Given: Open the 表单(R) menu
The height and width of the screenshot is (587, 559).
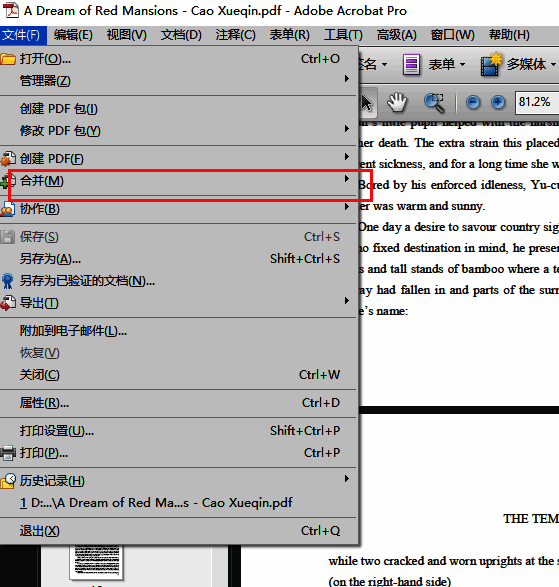Looking at the screenshot, I should tap(289, 35).
